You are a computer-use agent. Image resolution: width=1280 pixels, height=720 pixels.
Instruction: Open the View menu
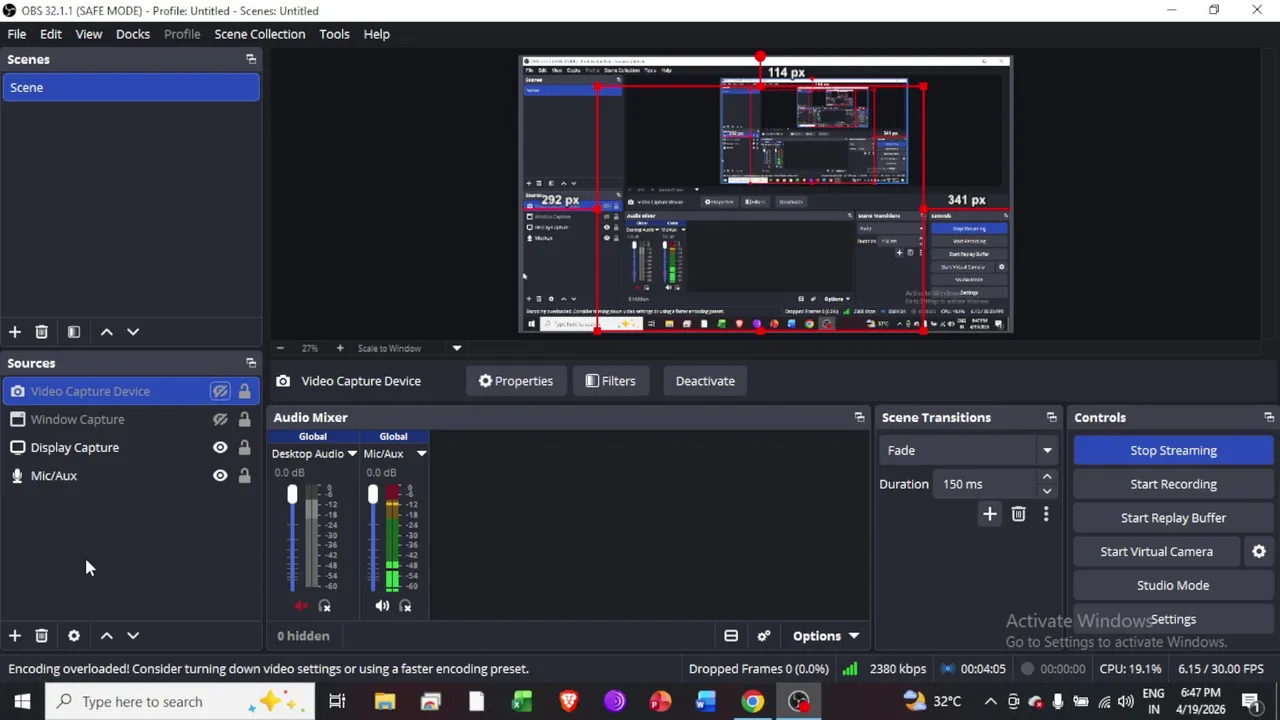point(89,34)
